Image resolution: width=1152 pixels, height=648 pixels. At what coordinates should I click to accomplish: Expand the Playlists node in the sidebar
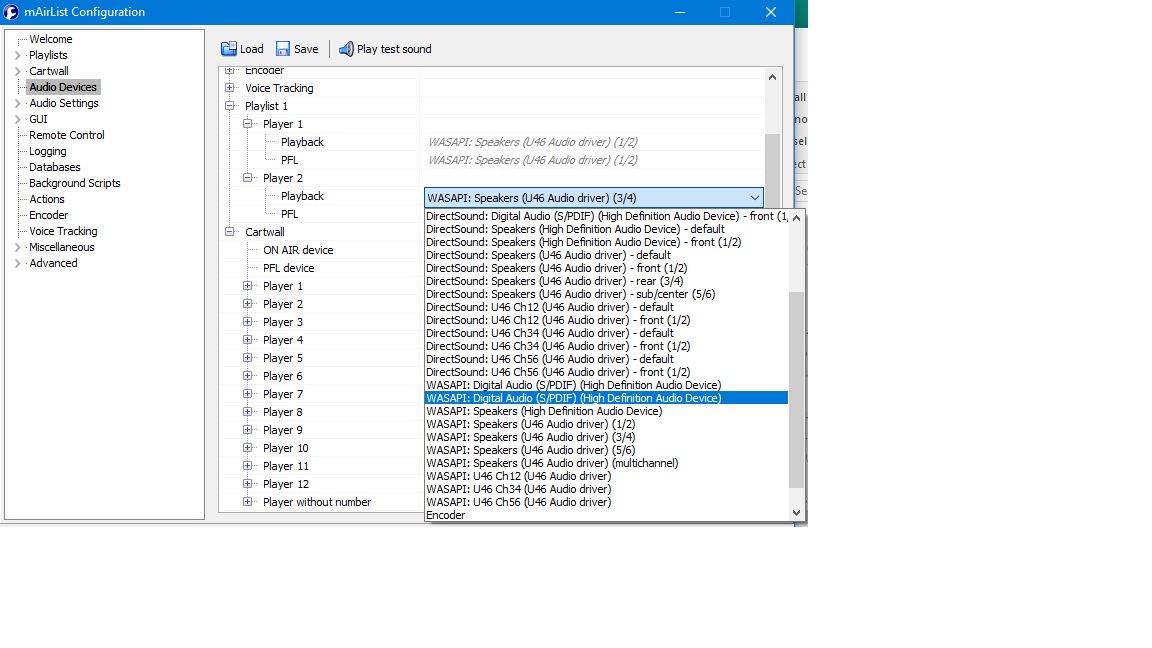(18, 55)
